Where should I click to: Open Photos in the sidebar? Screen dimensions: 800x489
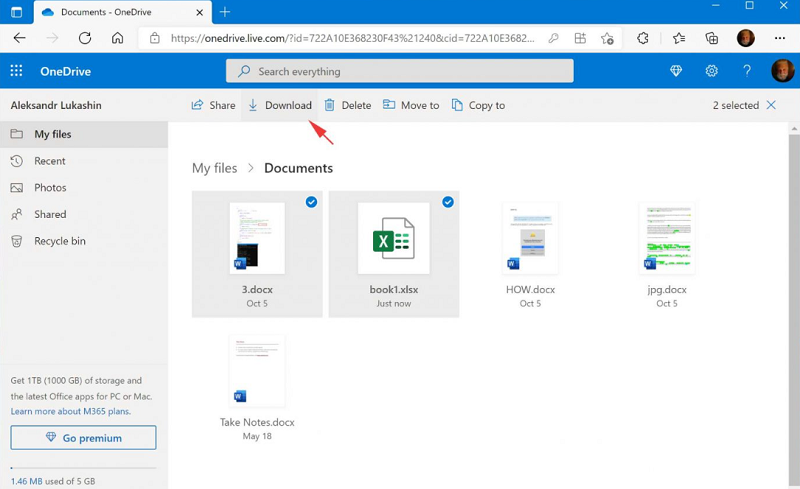coord(84,187)
